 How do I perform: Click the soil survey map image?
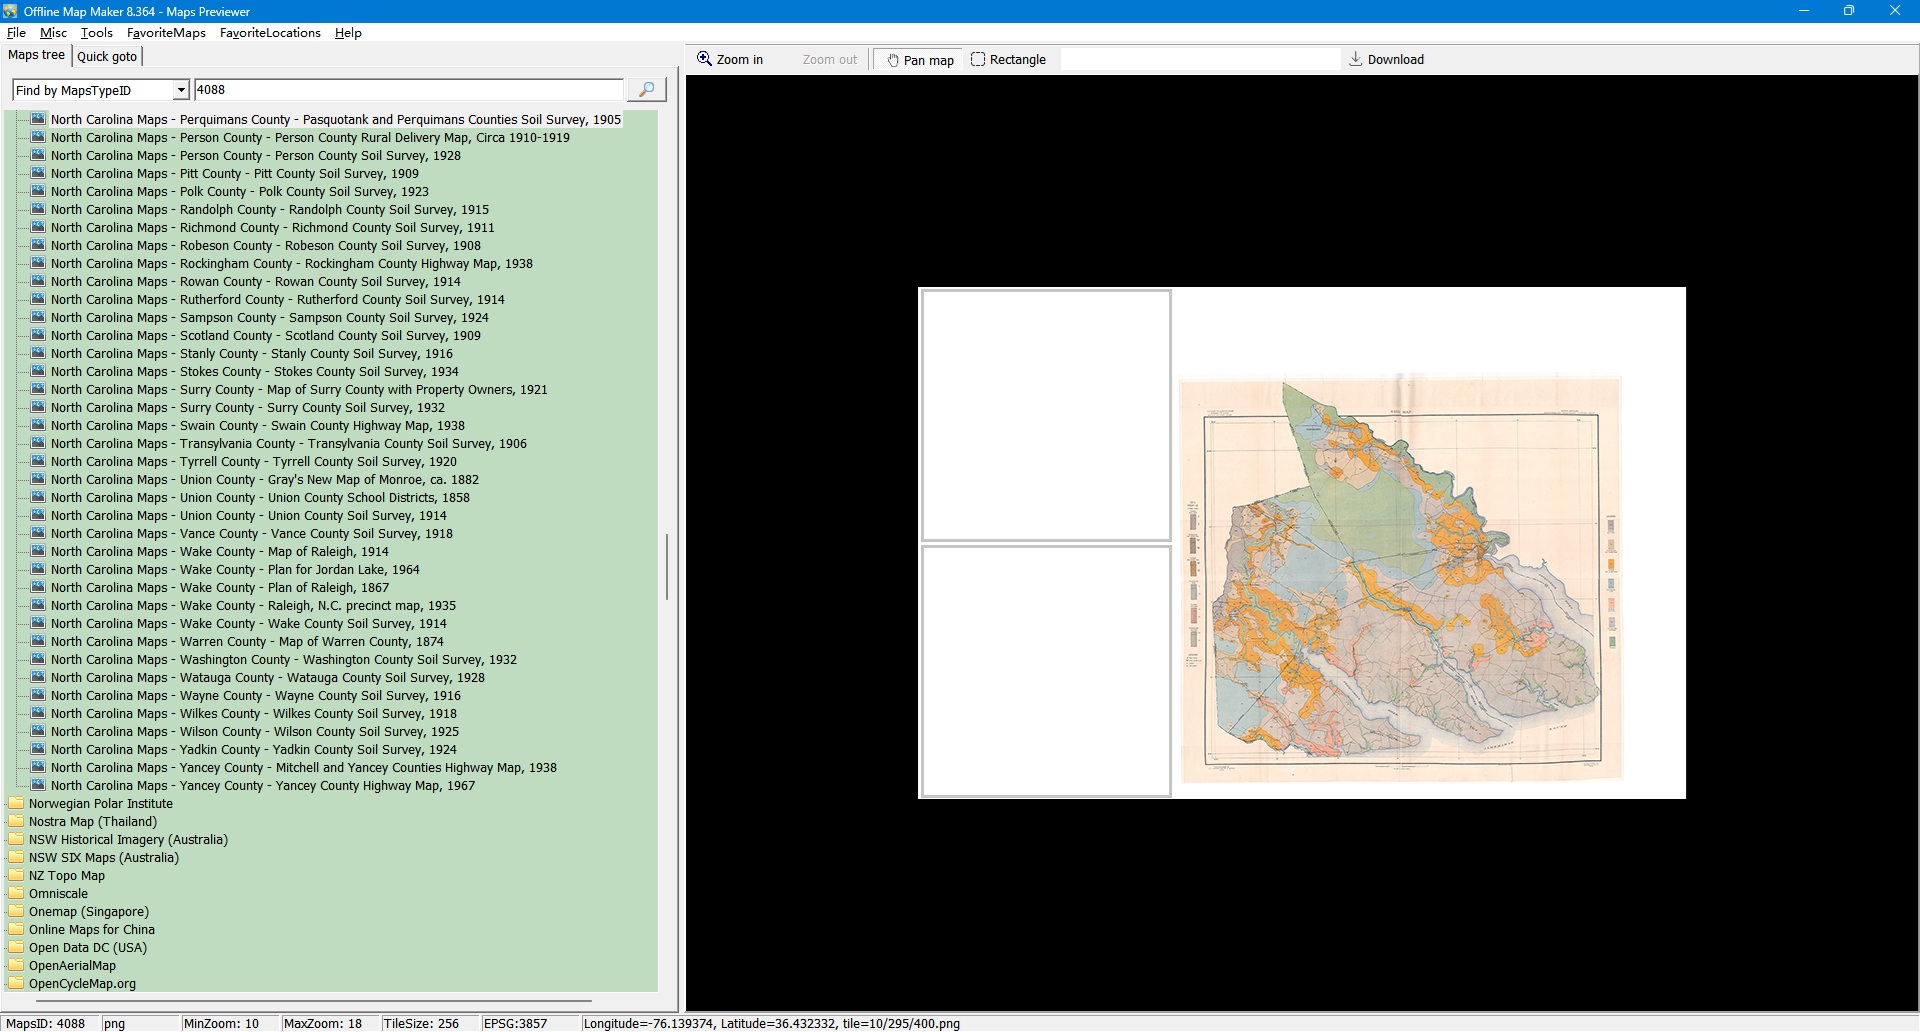(1400, 578)
